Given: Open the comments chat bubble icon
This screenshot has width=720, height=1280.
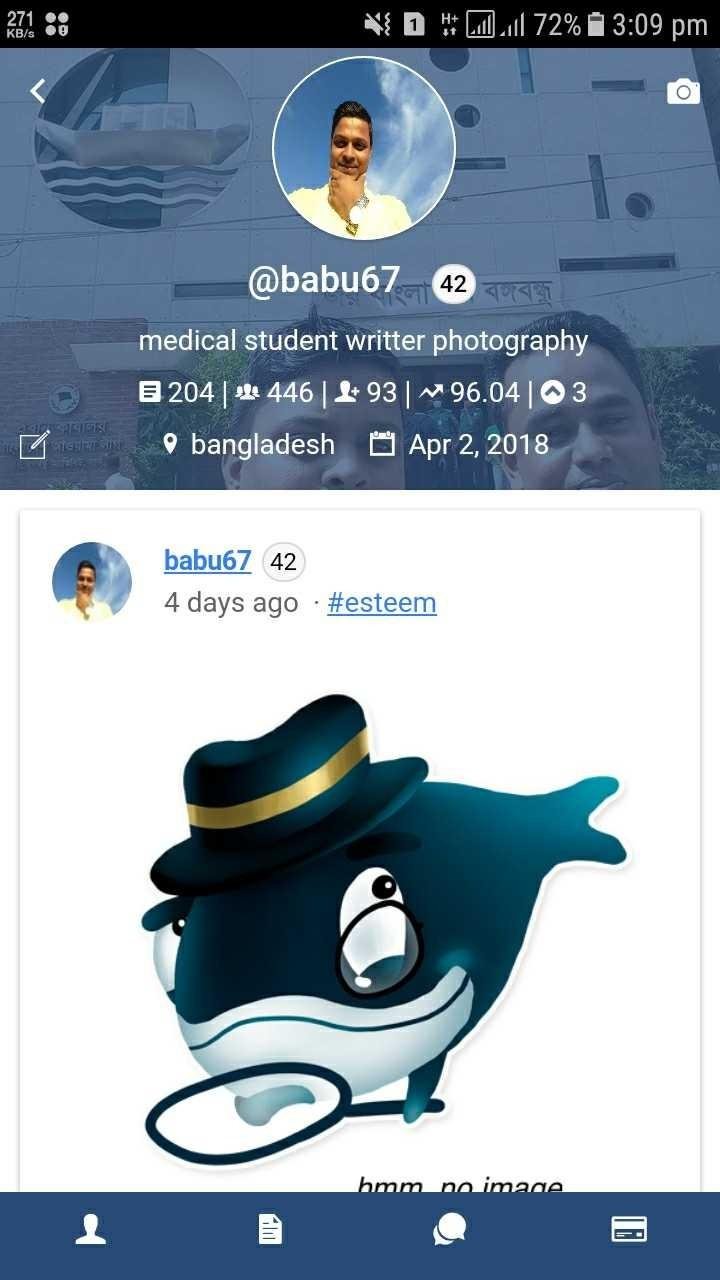Looking at the screenshot, I should click(x=449, y=1229).
